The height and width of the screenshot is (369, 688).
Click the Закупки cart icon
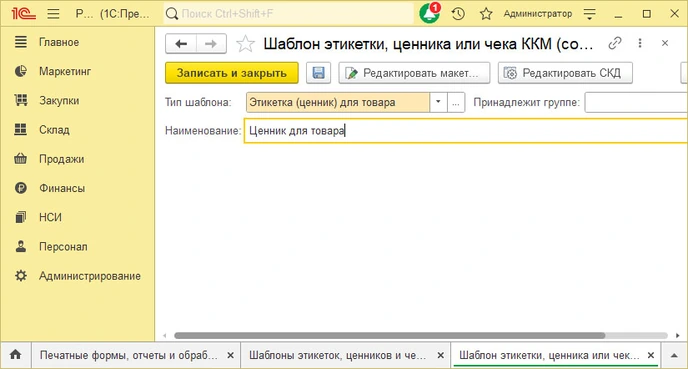(21, 100)
